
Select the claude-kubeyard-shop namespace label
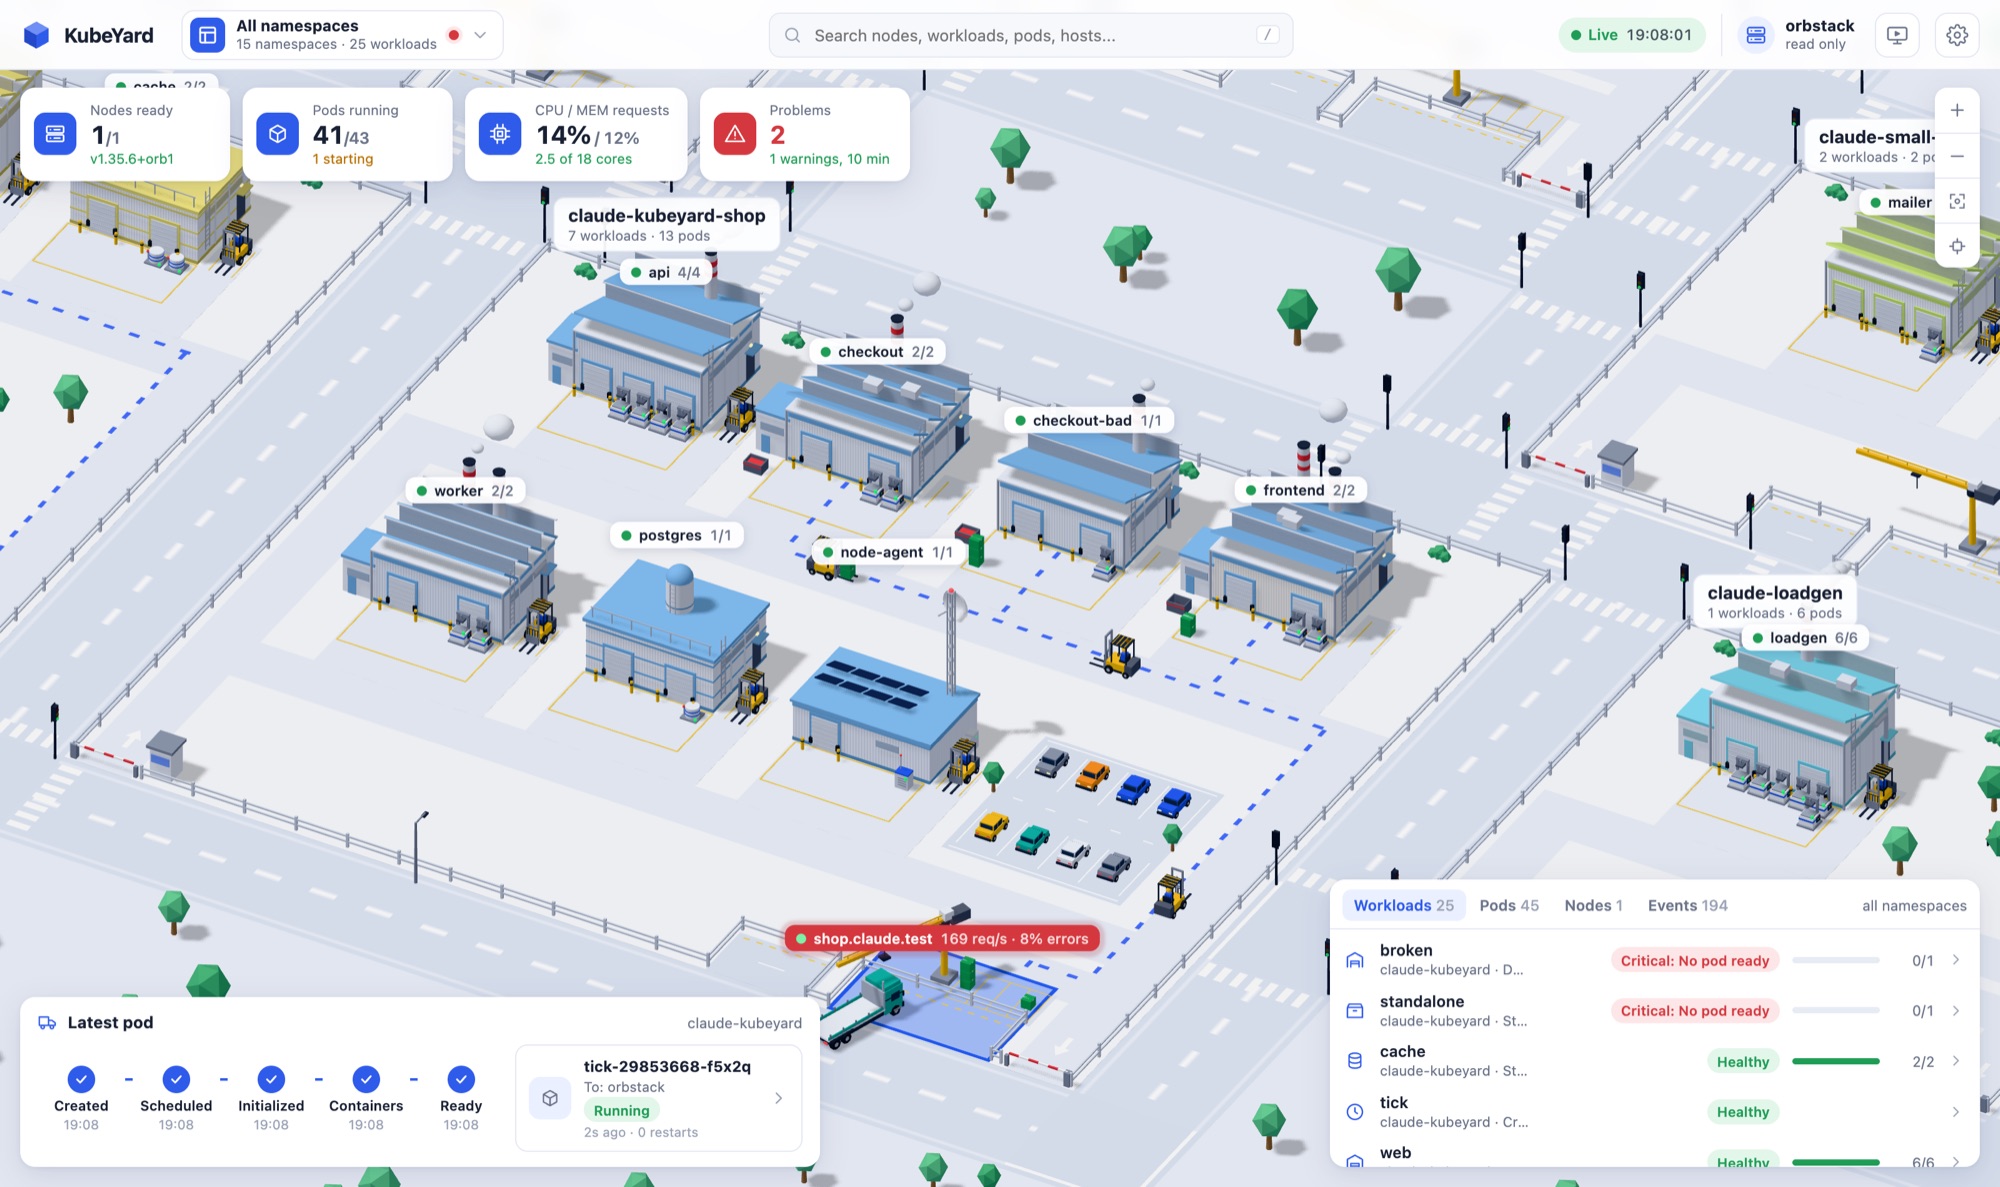pyautogui.click(x=666, y=224)
